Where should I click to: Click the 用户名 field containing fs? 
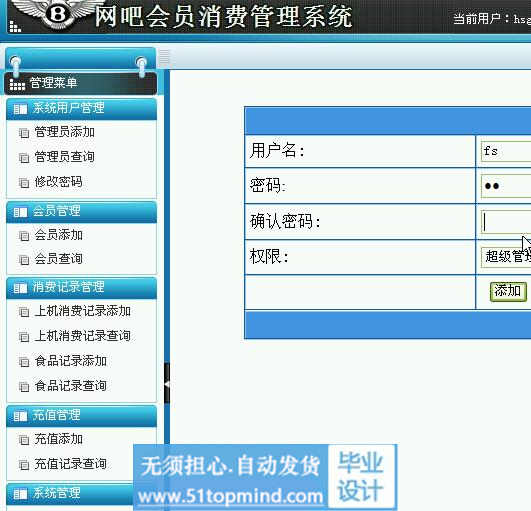point(506,151)
